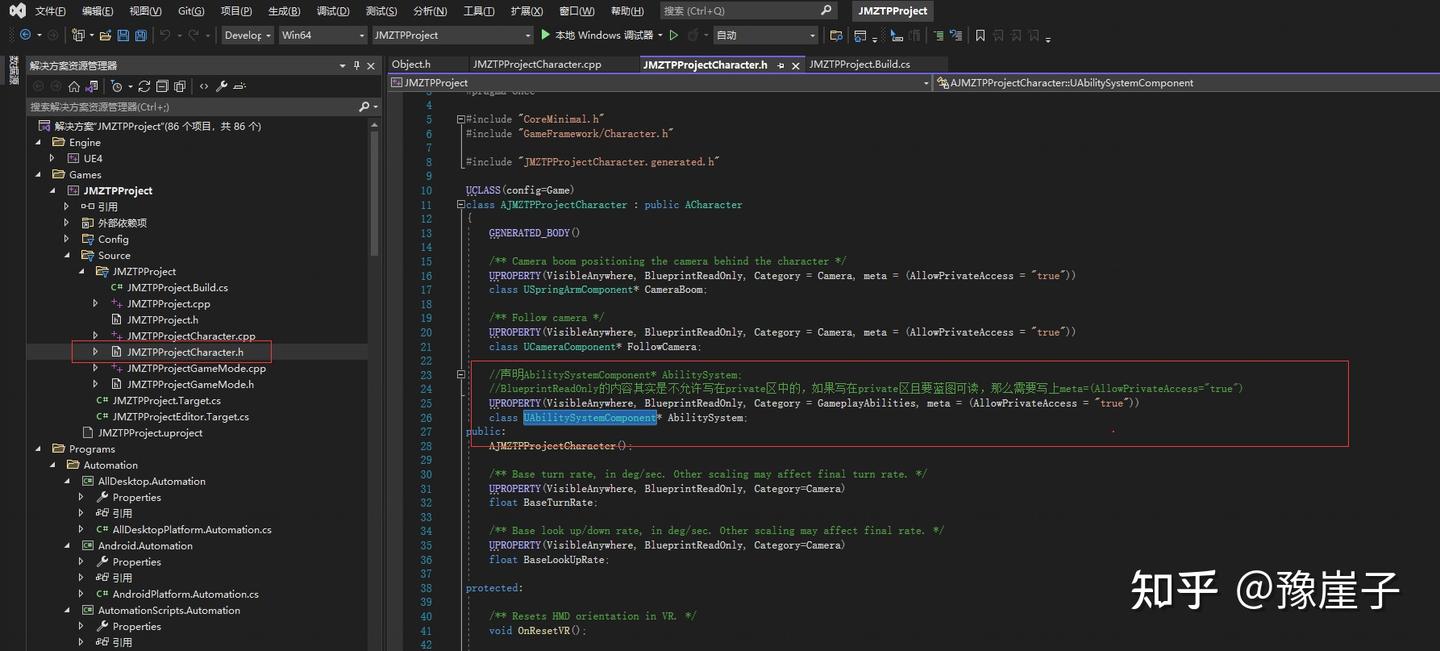Click the home icon in Solution Explorer
This screenshot has height=651, width=1440.
[x=74, y=87]
